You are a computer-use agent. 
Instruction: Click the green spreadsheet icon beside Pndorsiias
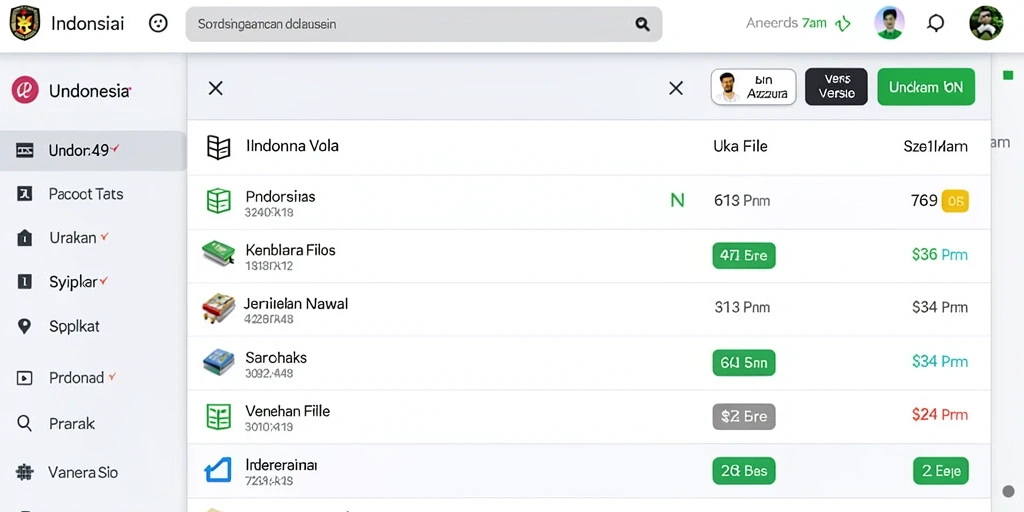pyautogui.click(x=219, y=200)
